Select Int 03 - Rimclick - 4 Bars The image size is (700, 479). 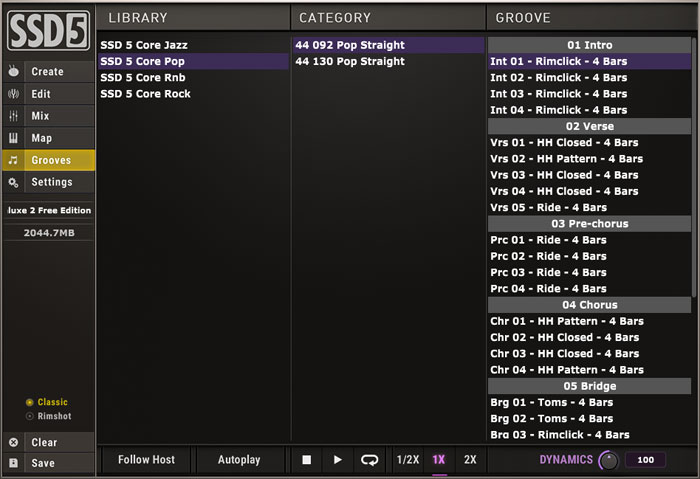click(589, 94)
